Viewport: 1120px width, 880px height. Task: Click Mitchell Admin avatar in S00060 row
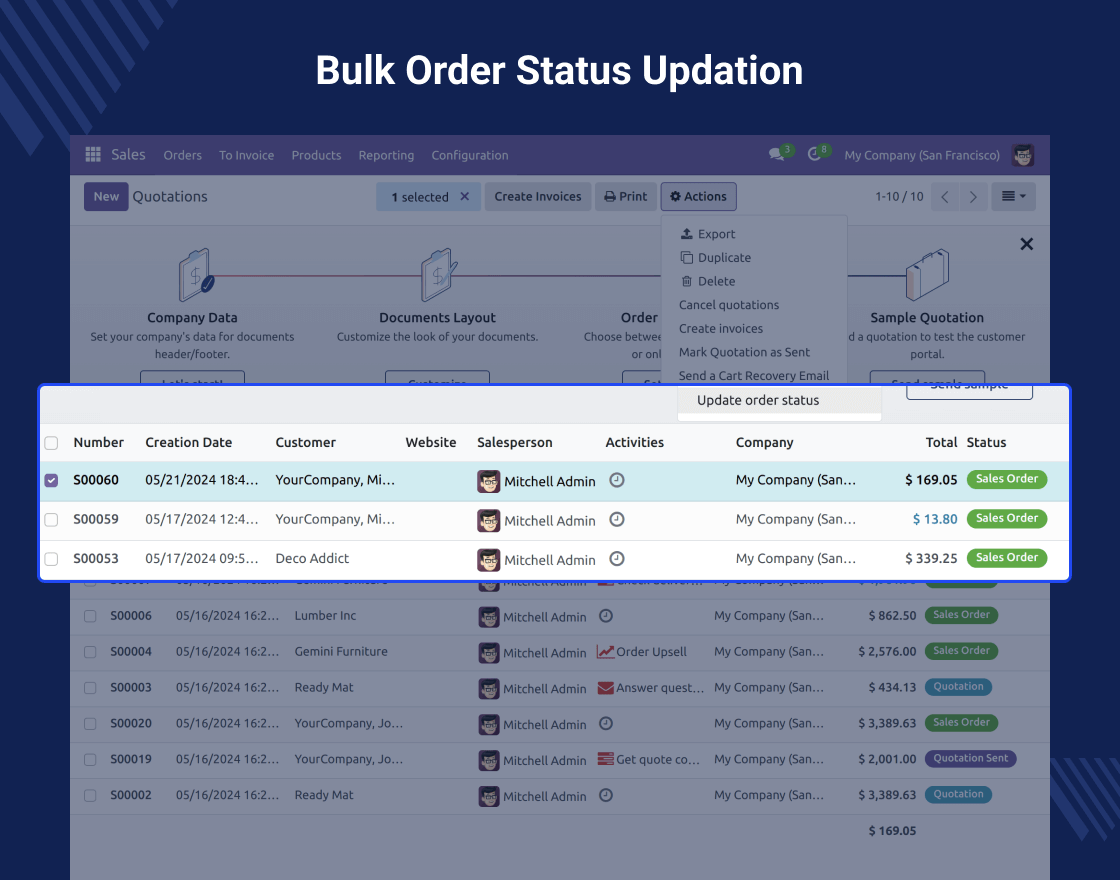489,481
